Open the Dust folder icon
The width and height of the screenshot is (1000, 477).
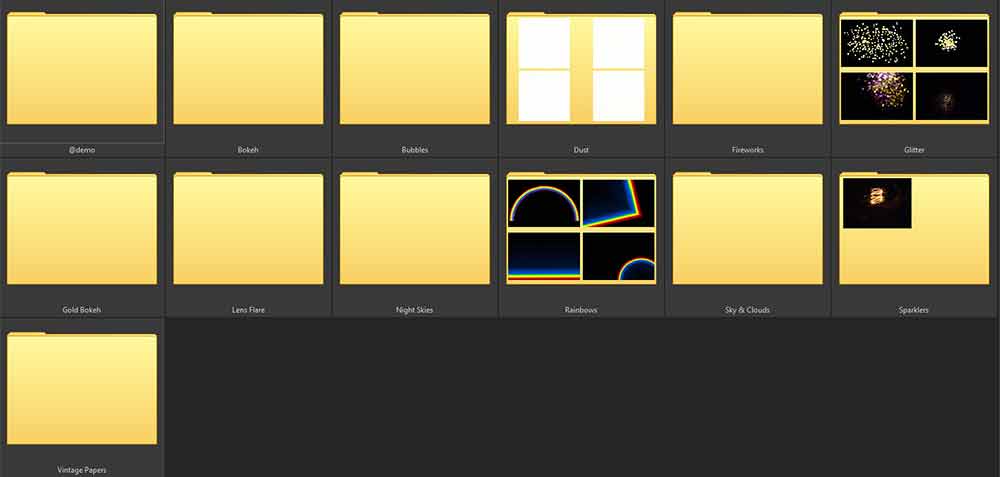(581, 68)
